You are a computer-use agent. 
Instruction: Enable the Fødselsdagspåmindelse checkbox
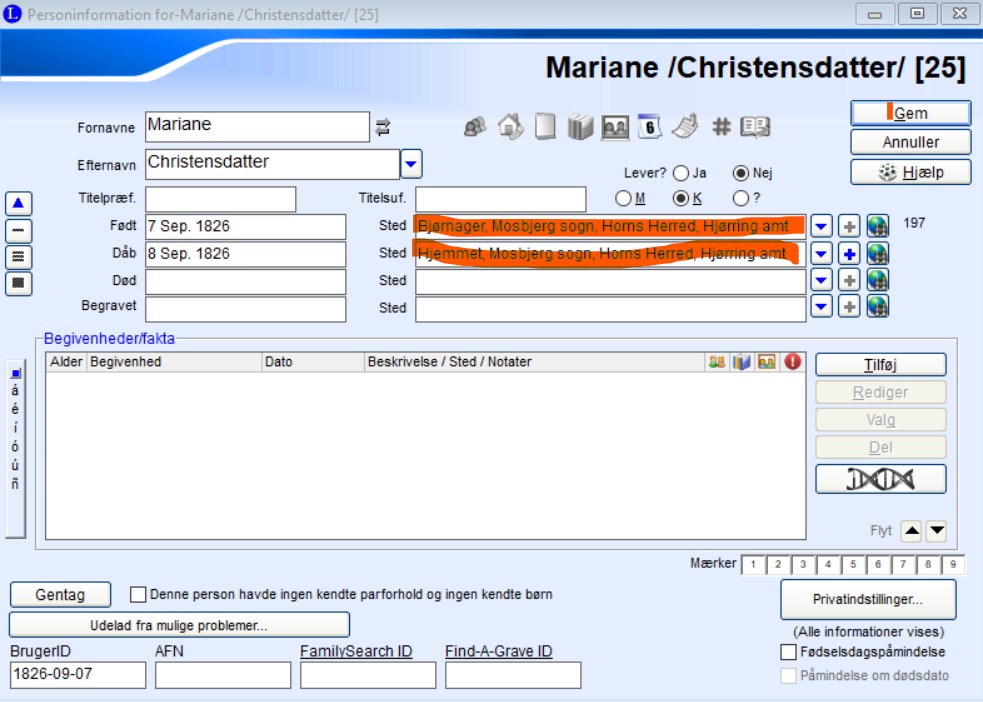[789, 652]
